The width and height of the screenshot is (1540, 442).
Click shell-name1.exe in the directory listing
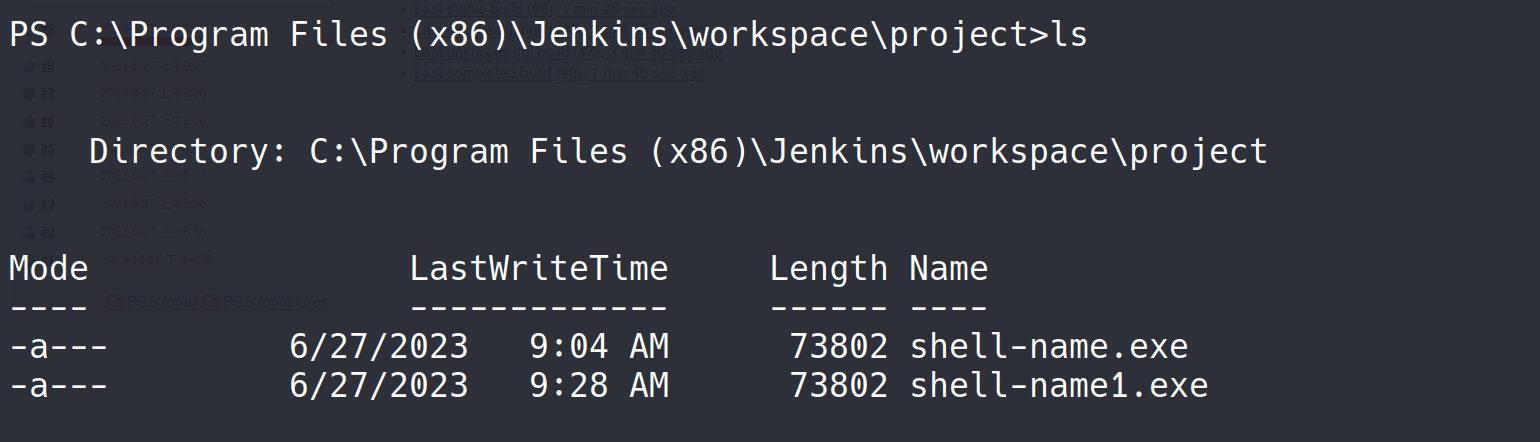pos(1058,386)
